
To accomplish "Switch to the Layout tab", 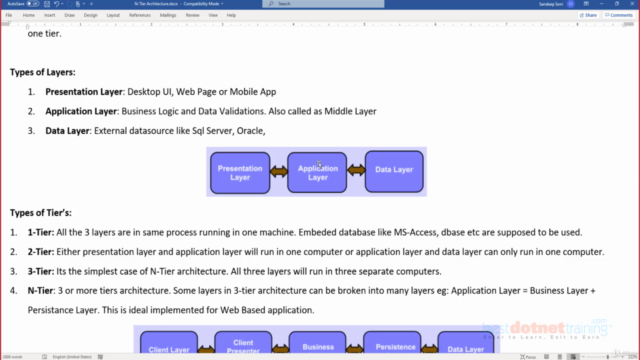I will (113, 15).
